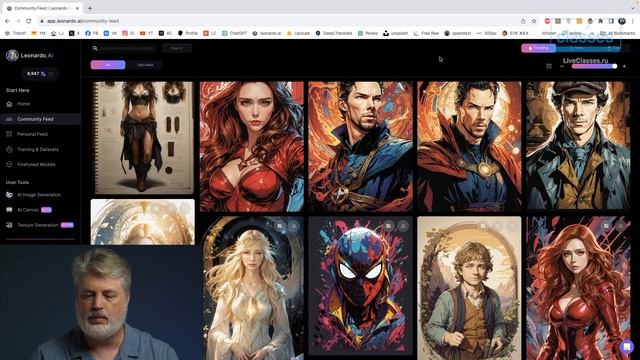
Task: Click the Search button
Action: point(177,48)
